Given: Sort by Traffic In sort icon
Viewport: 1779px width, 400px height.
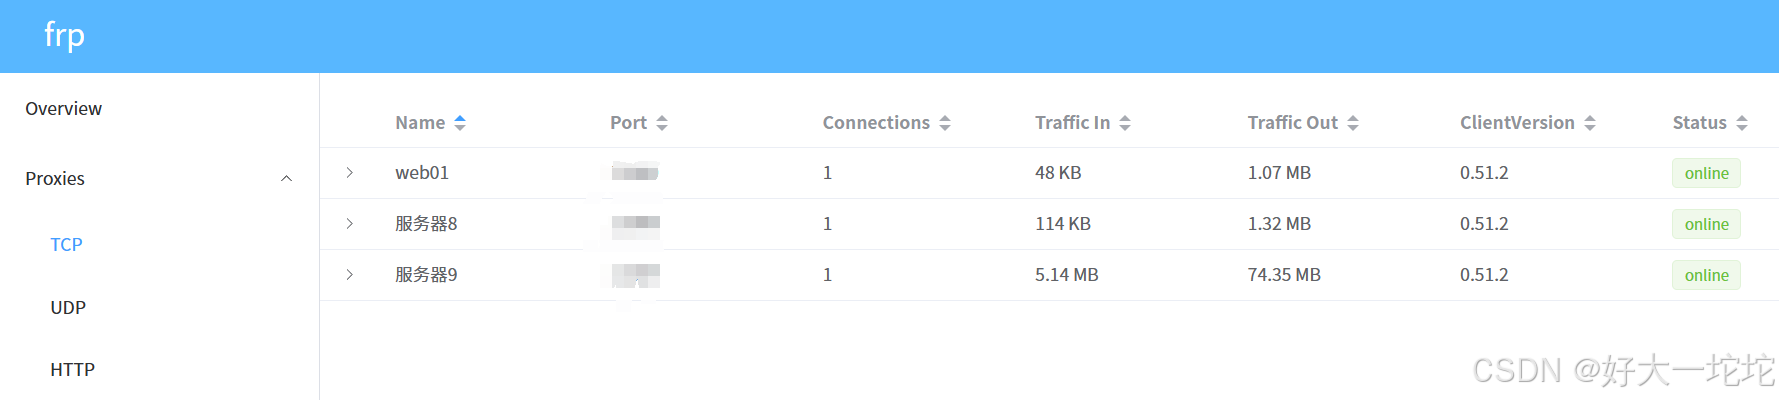Looking at the screenshot, I should (1125, 123).
